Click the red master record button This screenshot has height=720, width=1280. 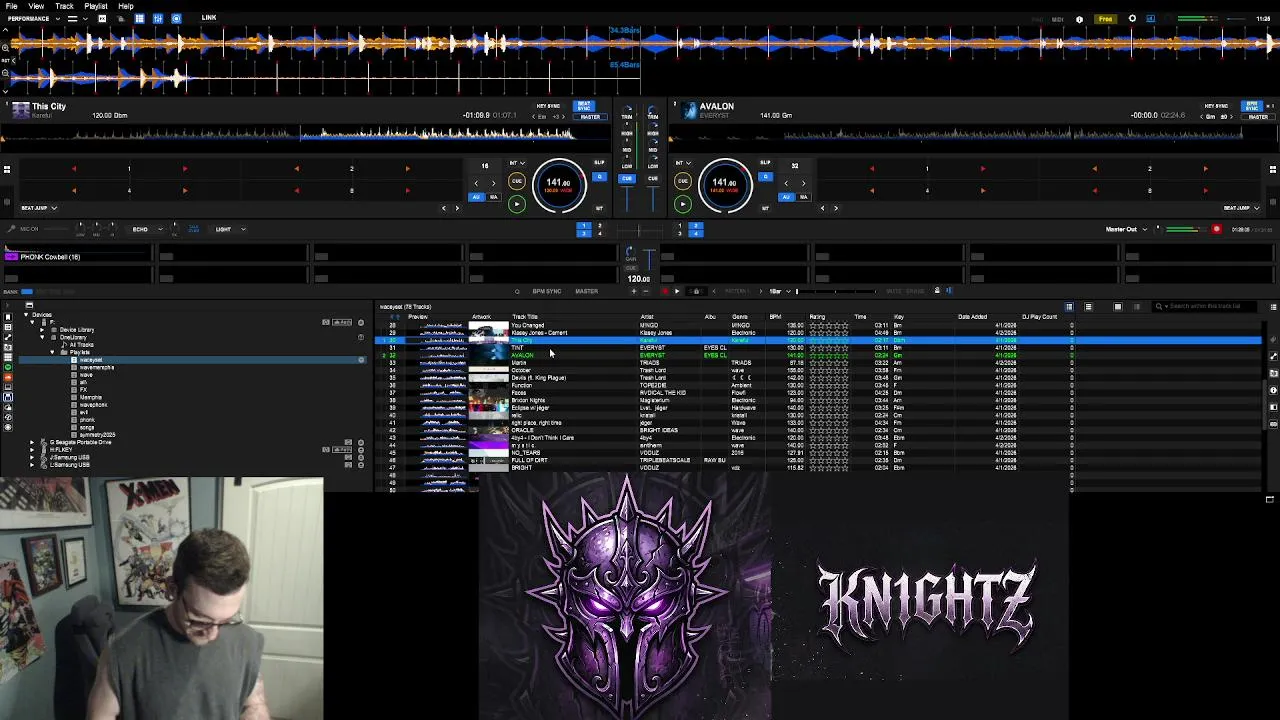pos(1216,229)
